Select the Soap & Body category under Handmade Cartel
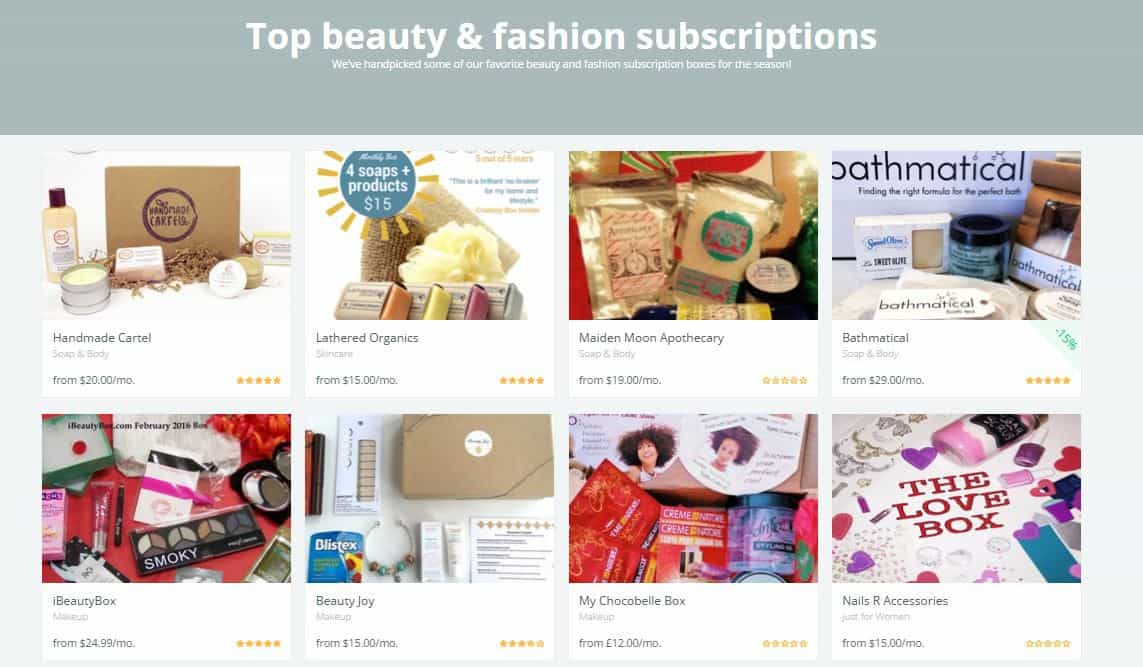The width and height of the screenshot is (1143, 667). point(80,354)
